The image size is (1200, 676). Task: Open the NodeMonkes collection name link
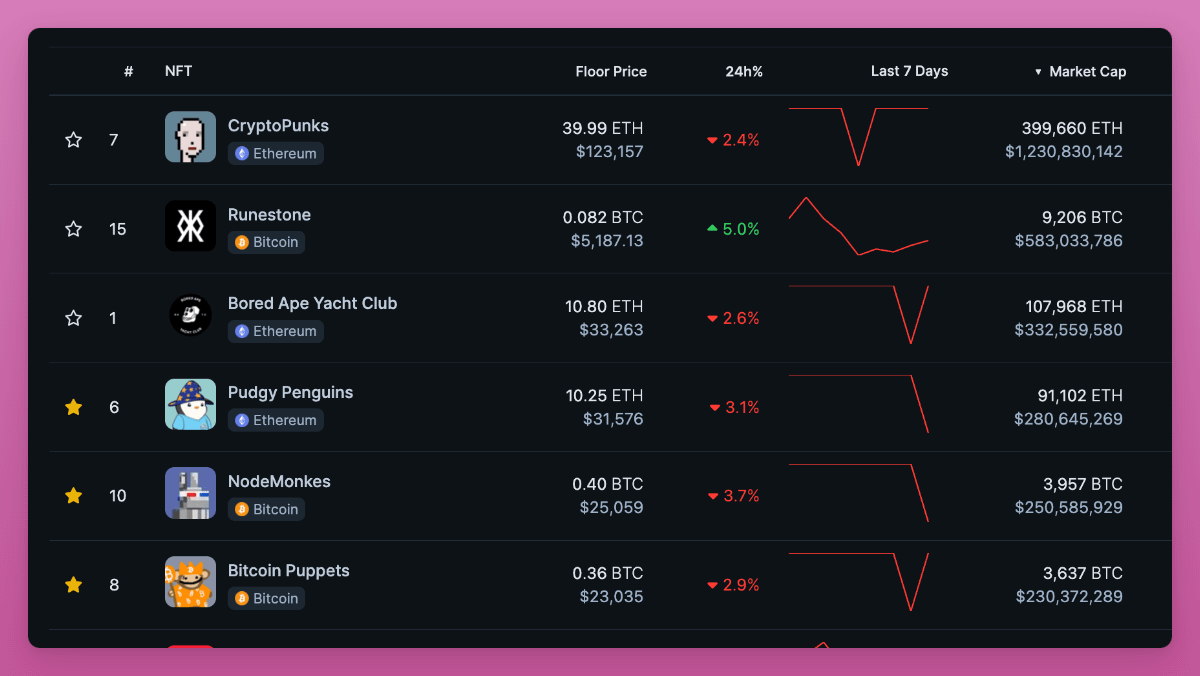point(279,482)
